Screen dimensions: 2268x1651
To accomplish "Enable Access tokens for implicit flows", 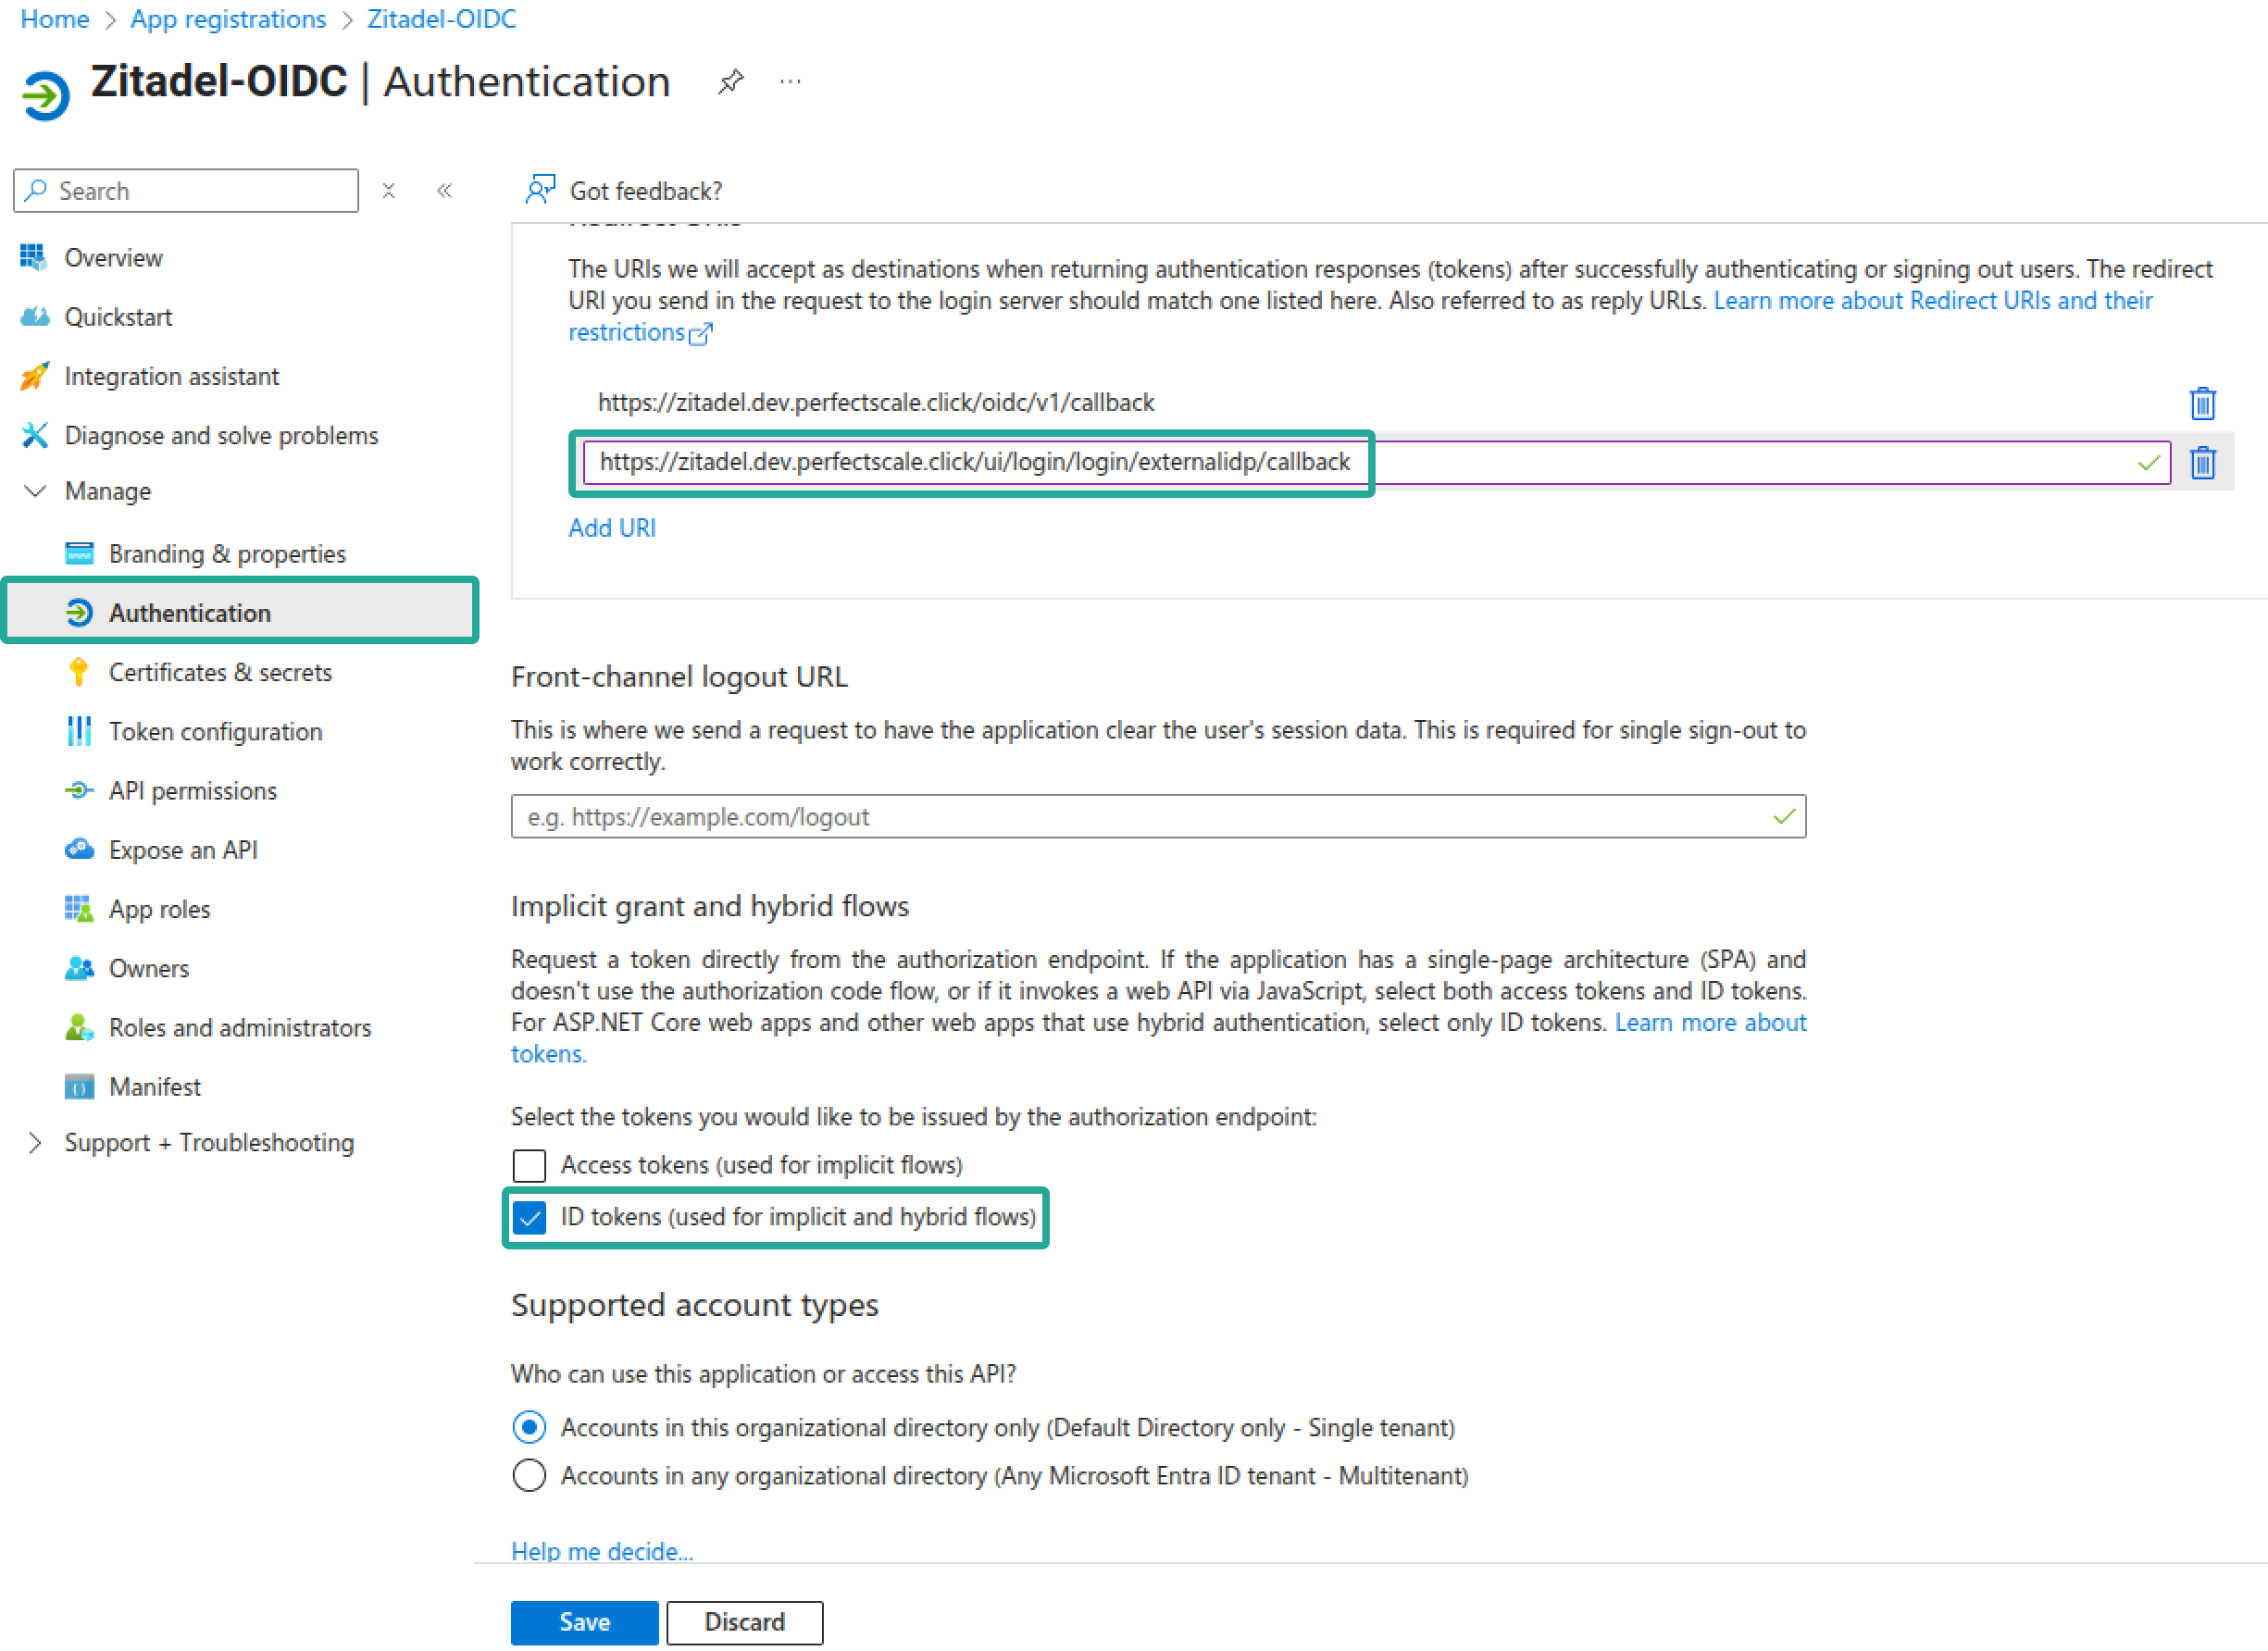I will click(529, 1165).
